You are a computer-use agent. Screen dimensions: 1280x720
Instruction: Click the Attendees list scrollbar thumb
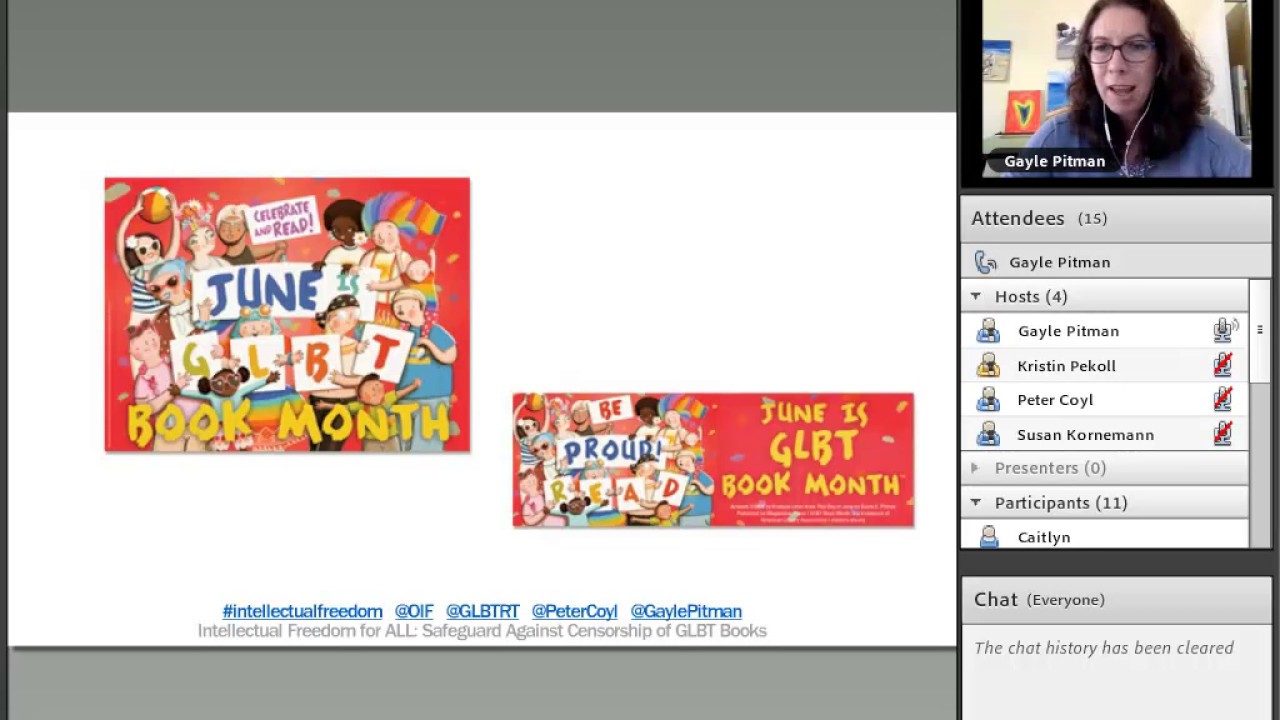[x=1260, y=330]
